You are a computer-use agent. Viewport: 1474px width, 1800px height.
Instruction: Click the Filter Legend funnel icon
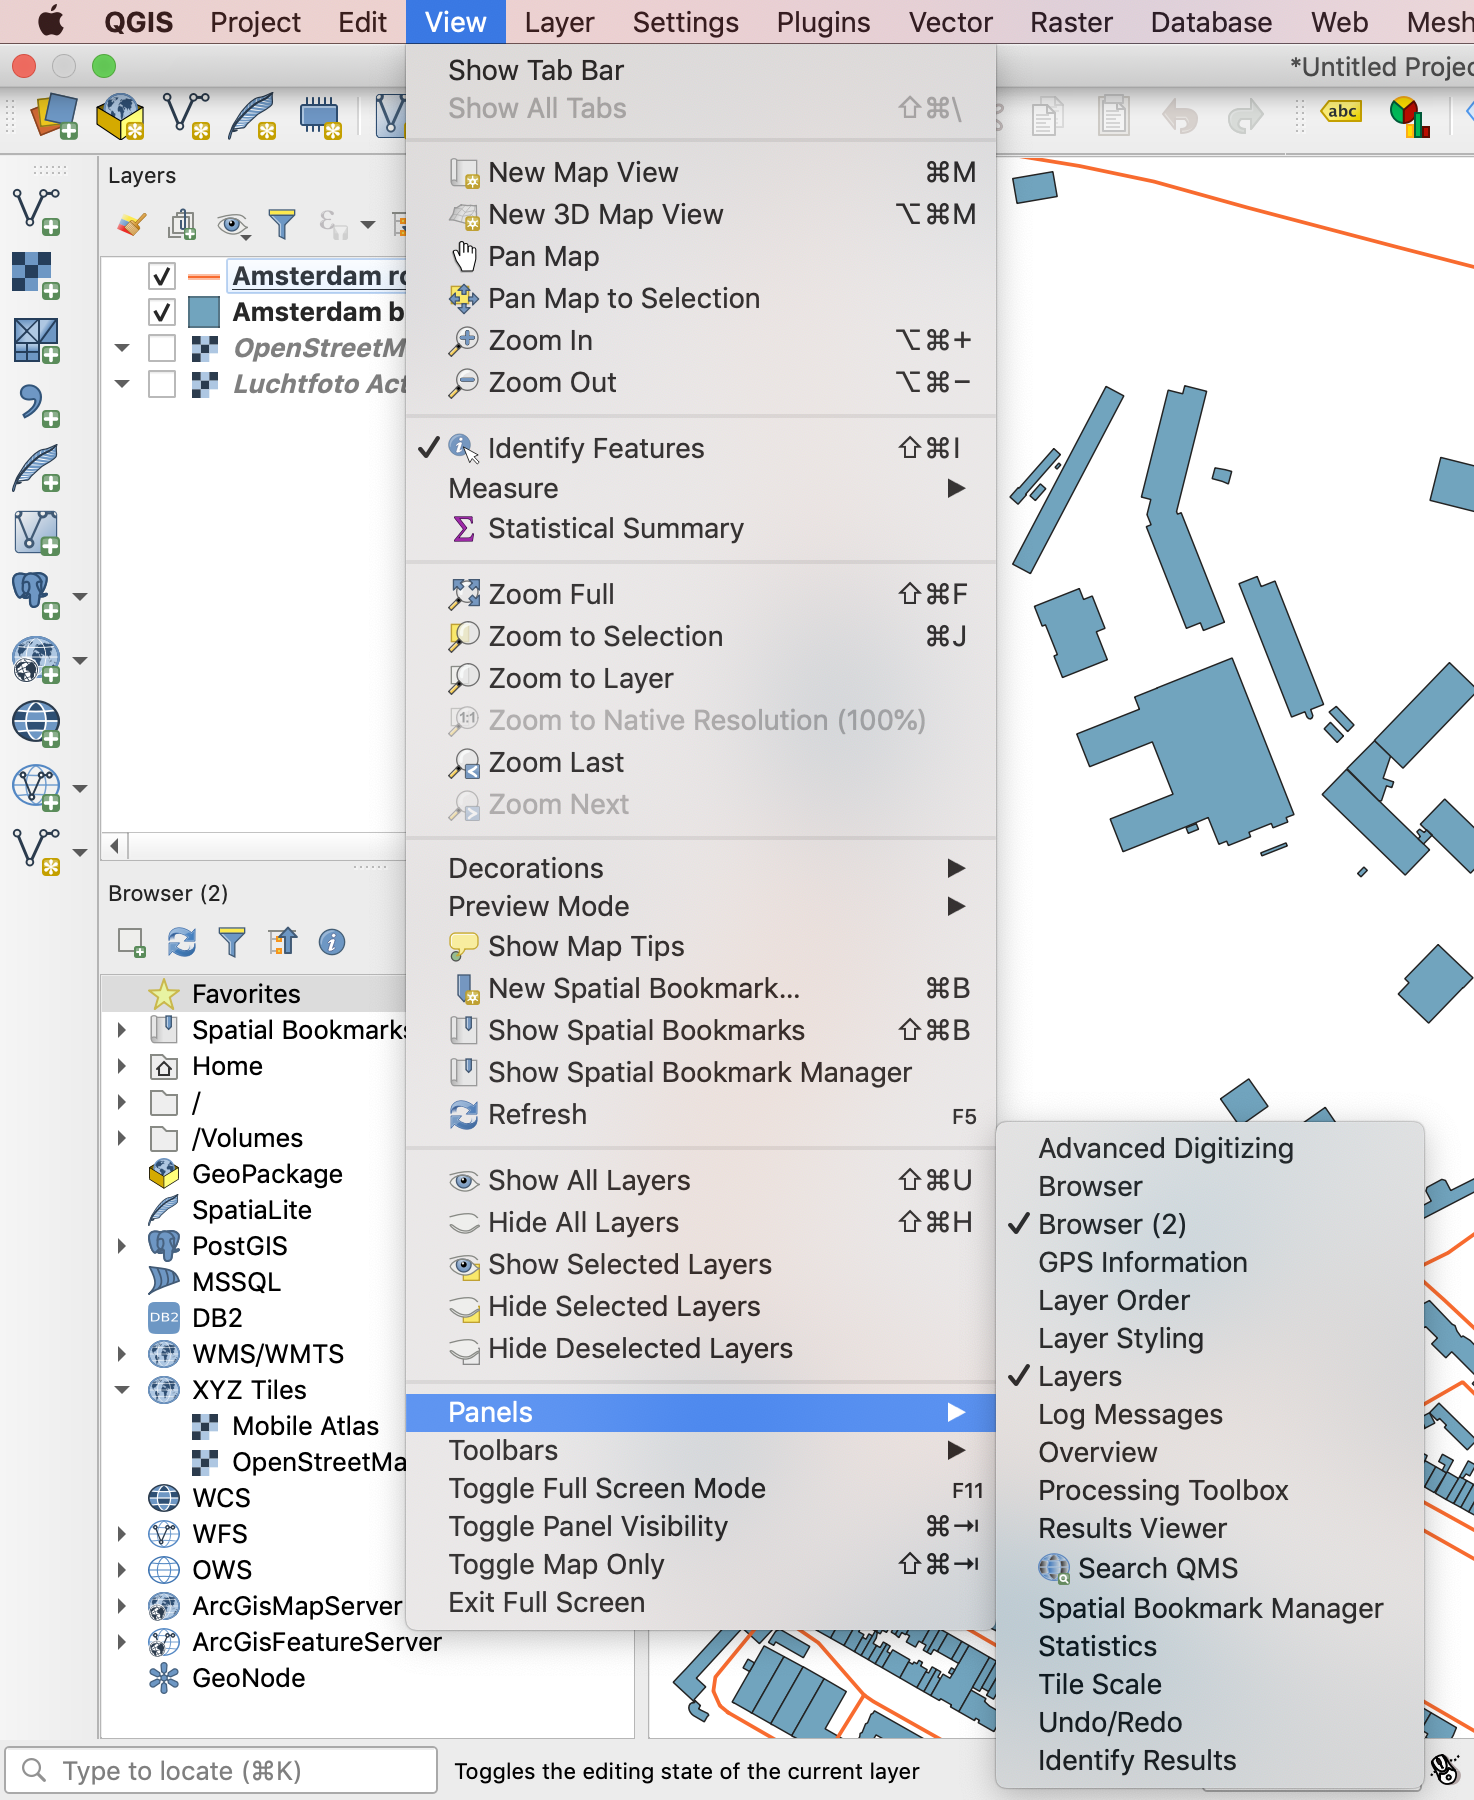pyautogui.click(x=283, y=224)
